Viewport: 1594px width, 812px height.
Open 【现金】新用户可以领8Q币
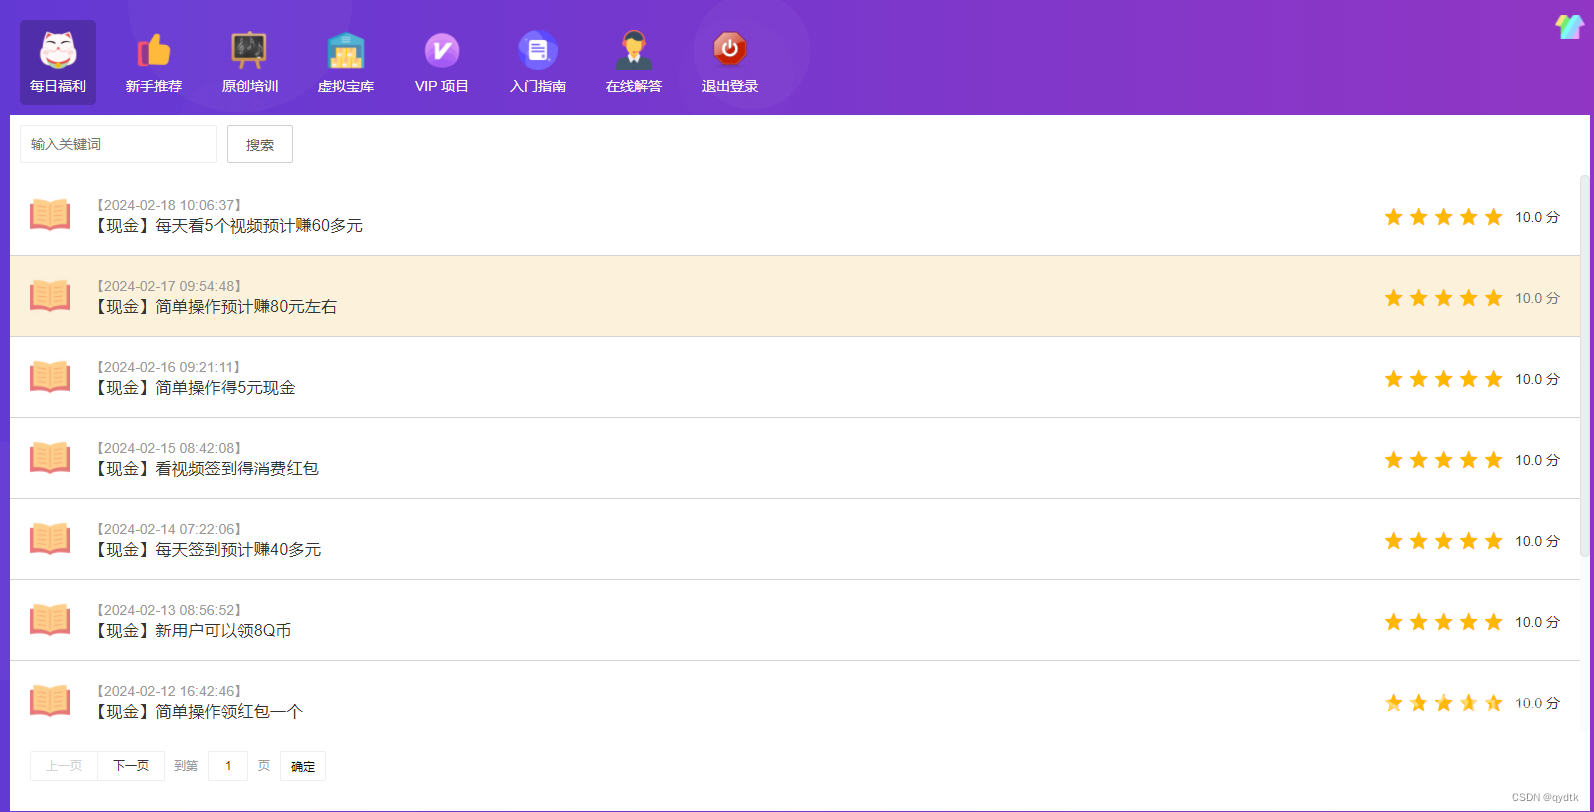(192, 631)
